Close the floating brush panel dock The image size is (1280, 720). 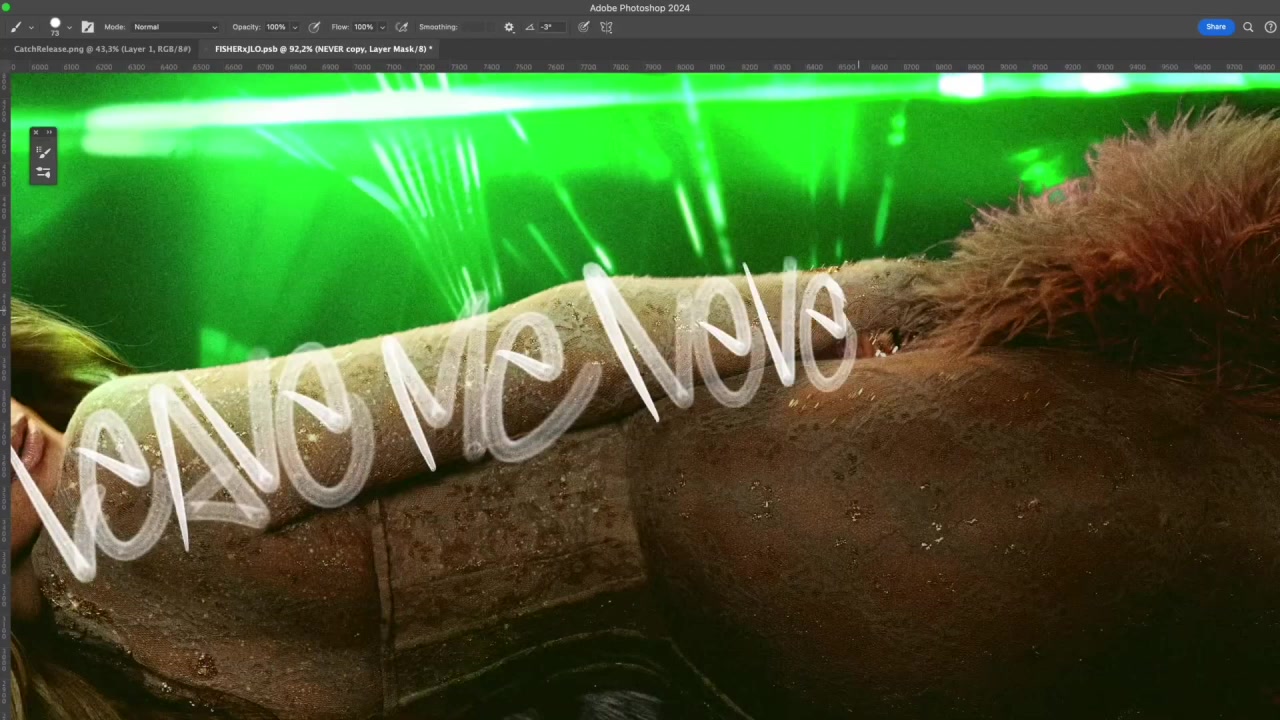(x=36, y=132)
